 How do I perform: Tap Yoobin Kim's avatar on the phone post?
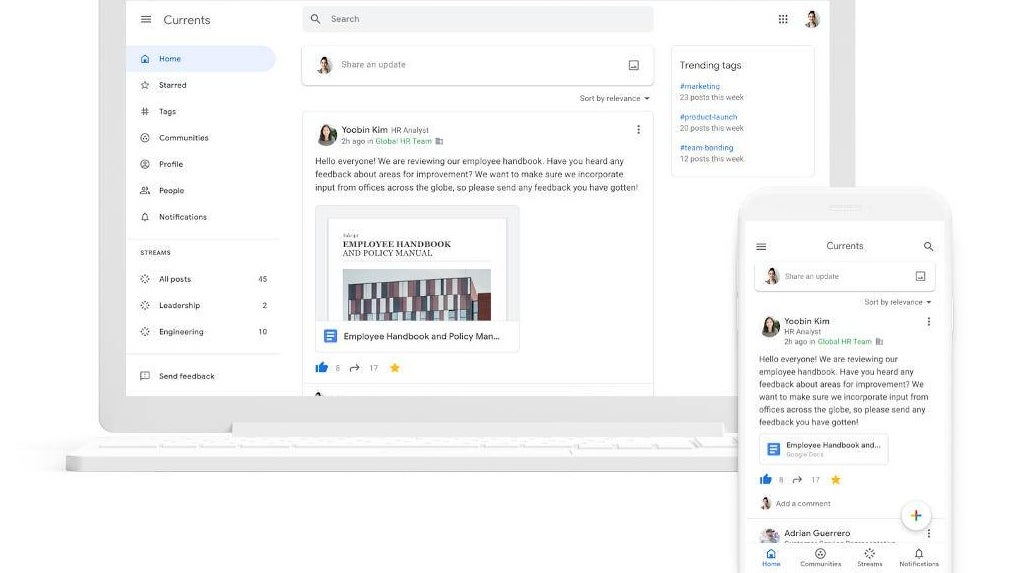tap(770, 326)
